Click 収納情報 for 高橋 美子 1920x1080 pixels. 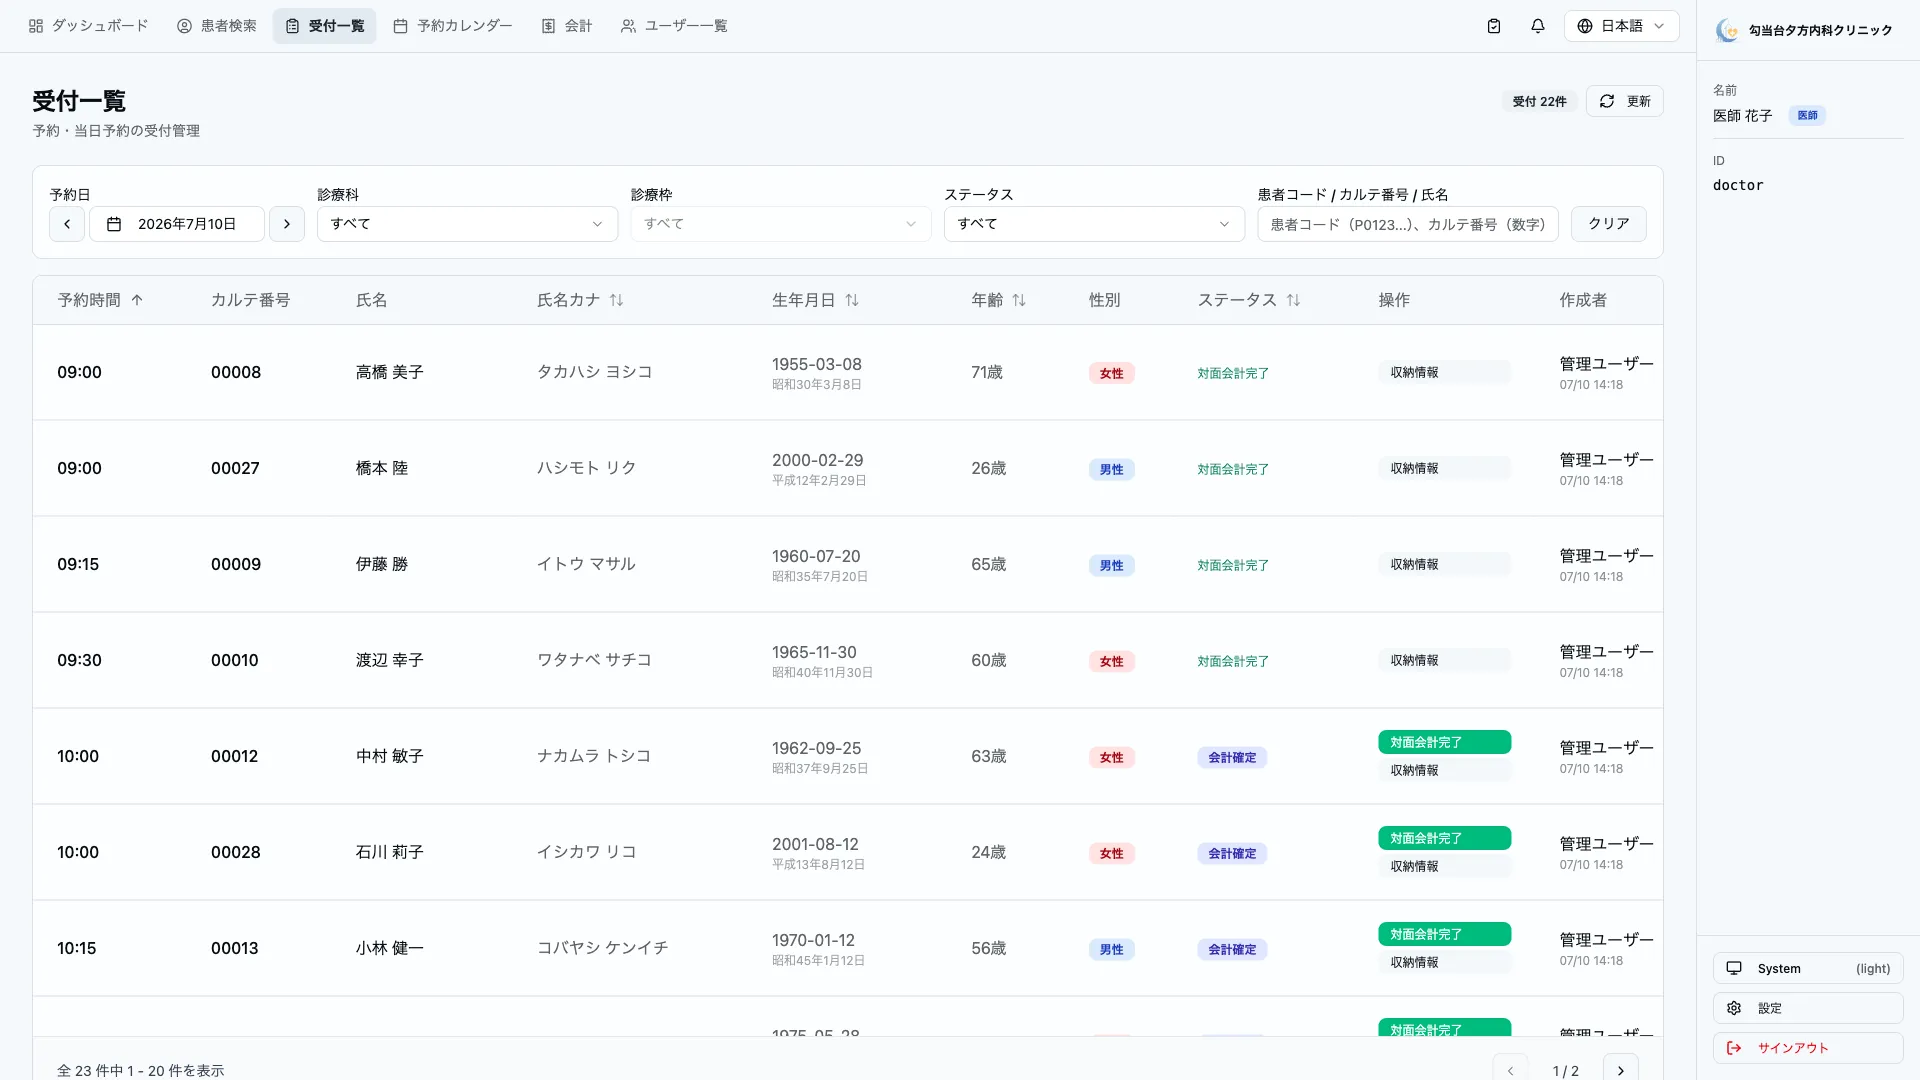[1444, 372]
